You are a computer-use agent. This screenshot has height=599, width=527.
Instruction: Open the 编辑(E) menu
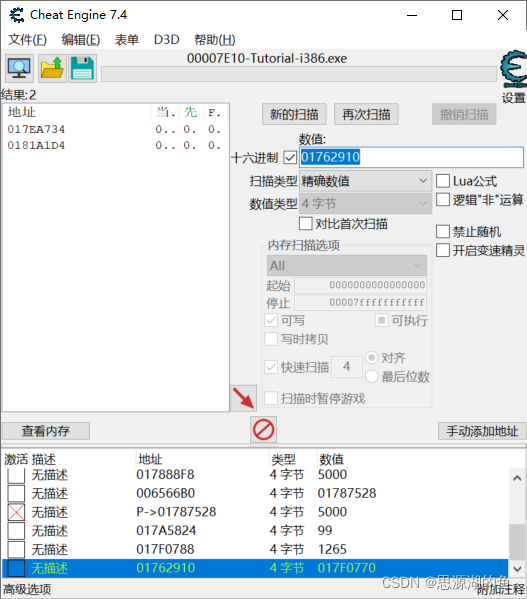pos(81,39)
